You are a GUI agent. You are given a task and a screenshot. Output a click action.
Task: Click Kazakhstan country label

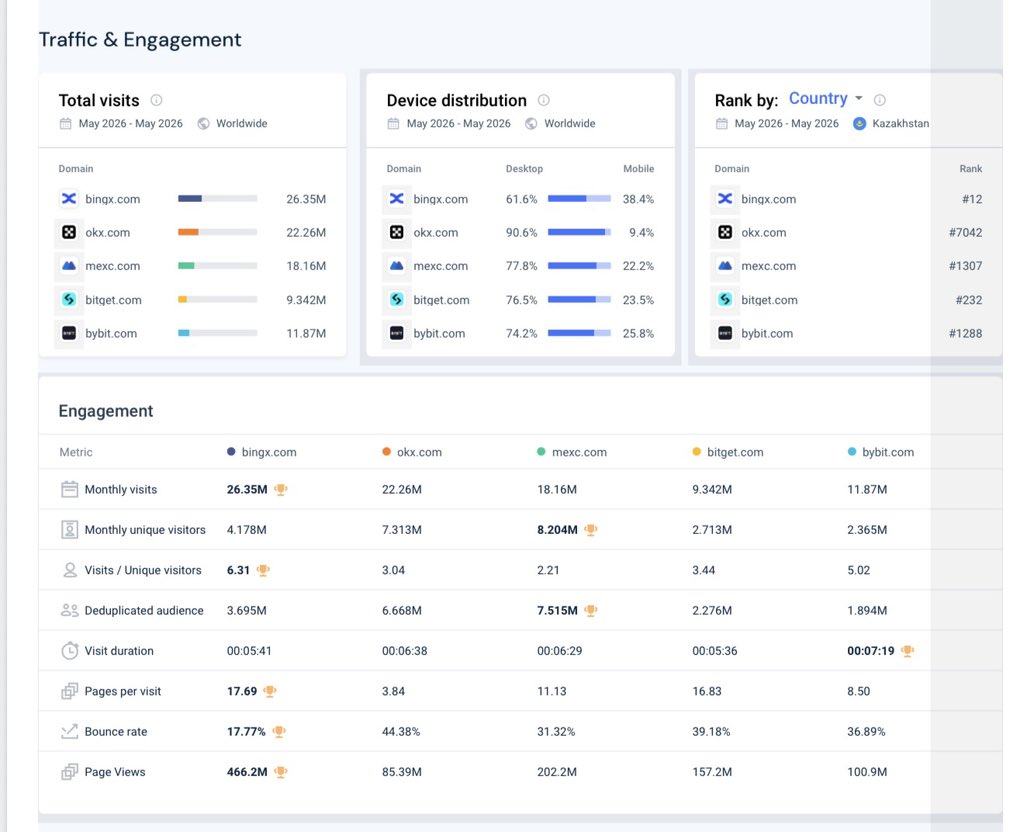coord(901,123)
